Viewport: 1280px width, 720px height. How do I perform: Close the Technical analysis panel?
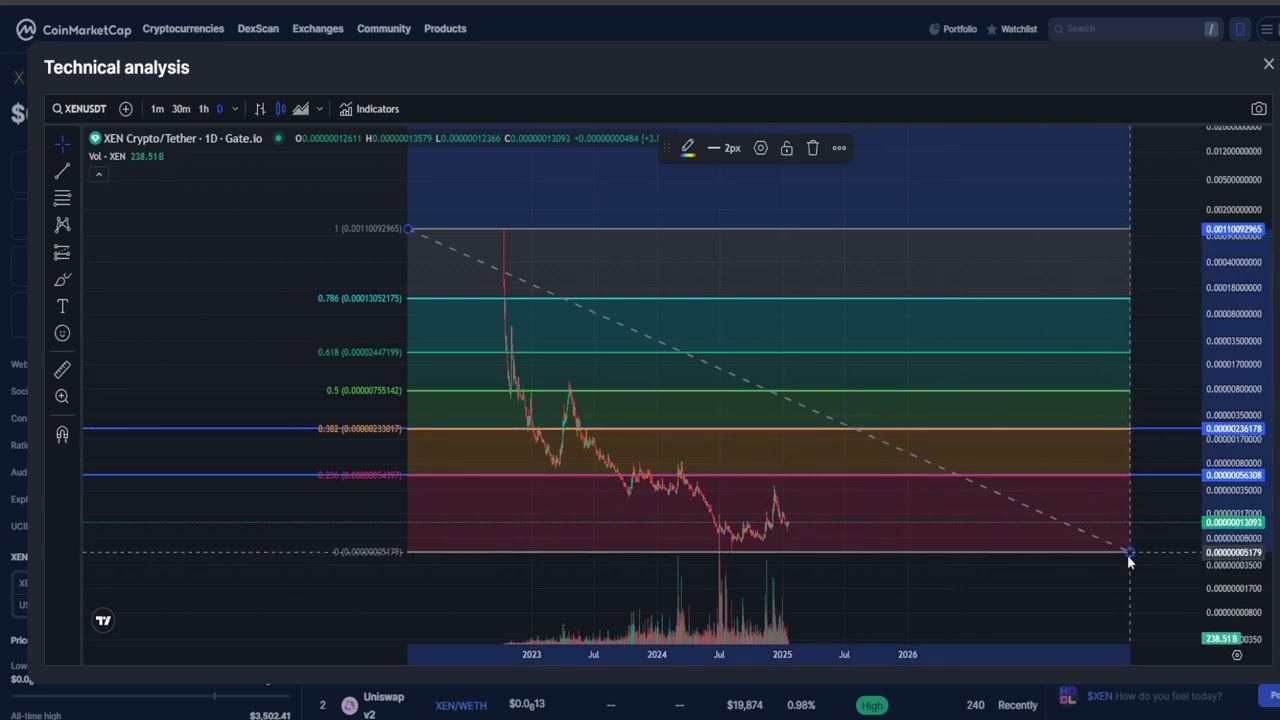pyautogui.click(x=1268, y=64)
